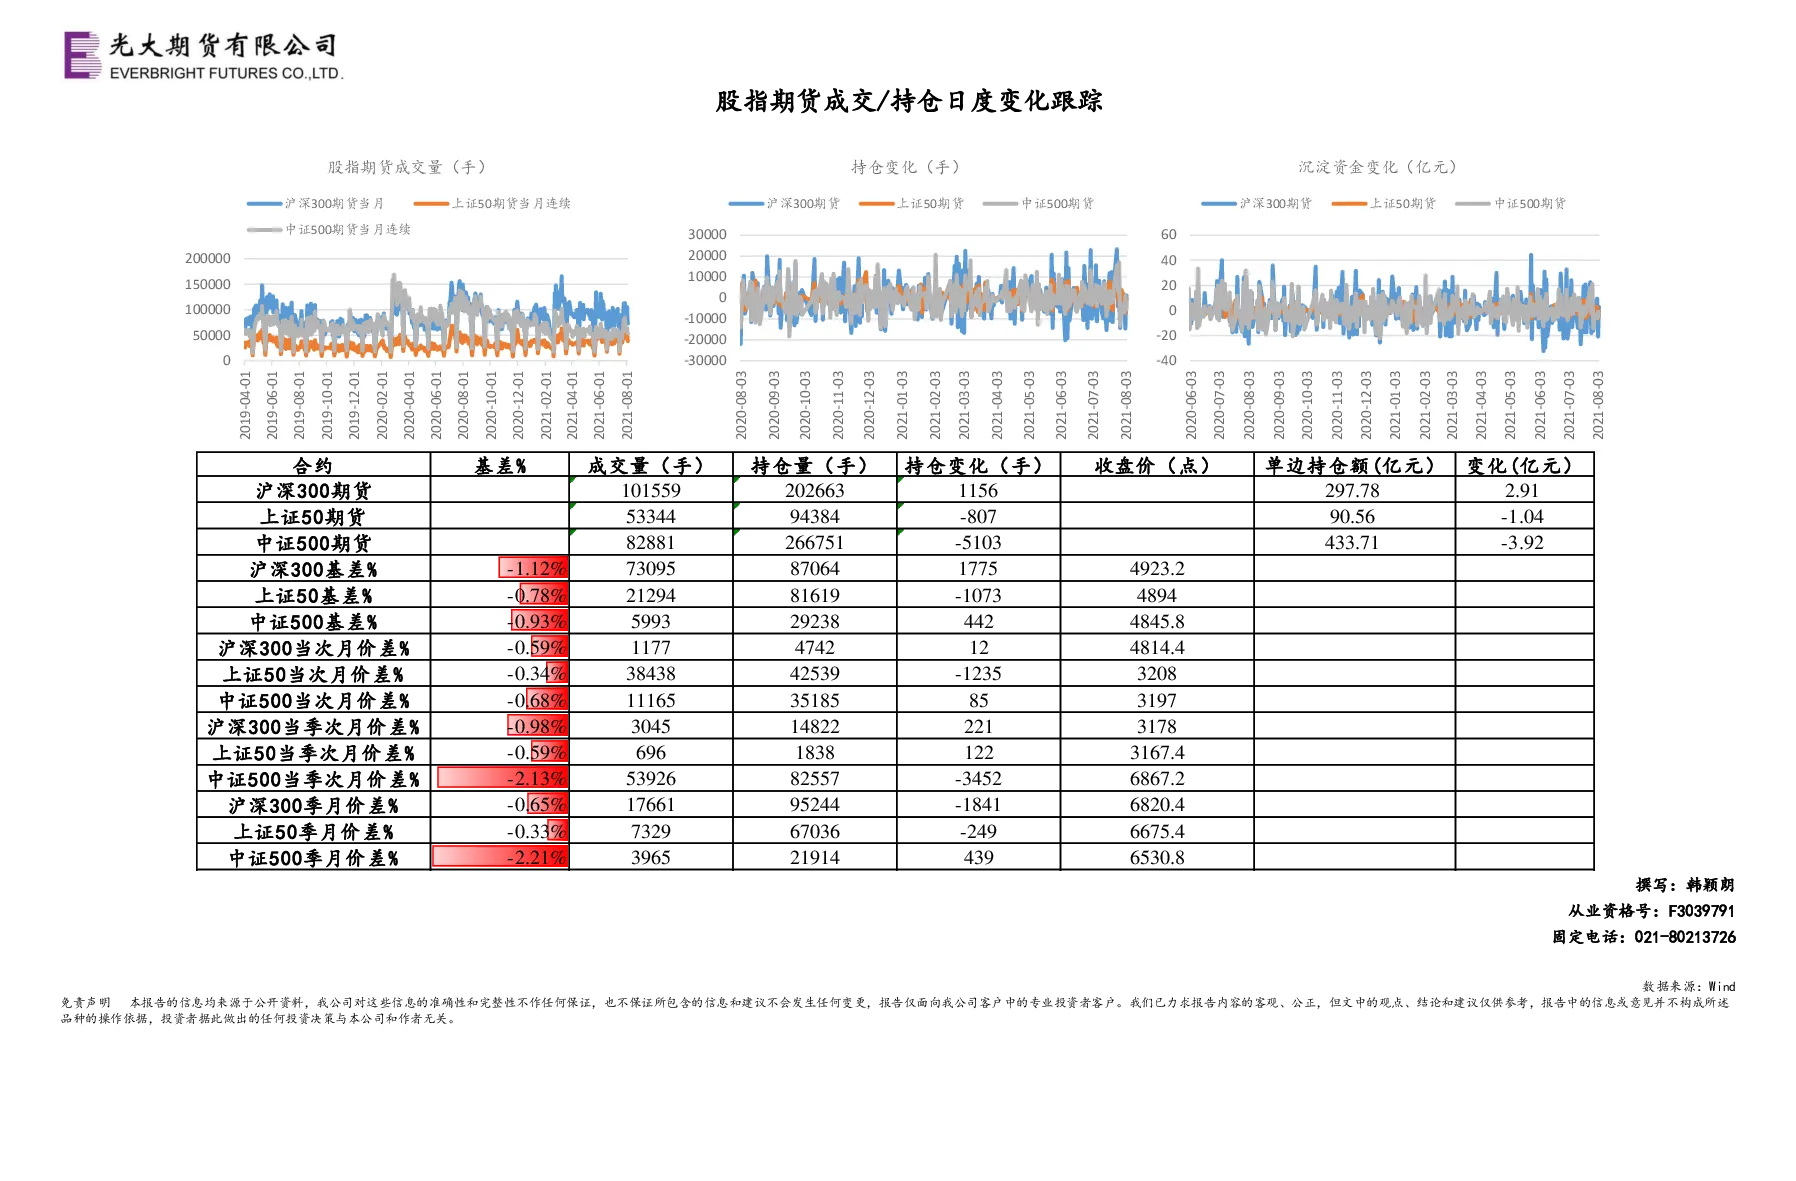Click the 433.71 holding amount cell

pos(1352,543)
